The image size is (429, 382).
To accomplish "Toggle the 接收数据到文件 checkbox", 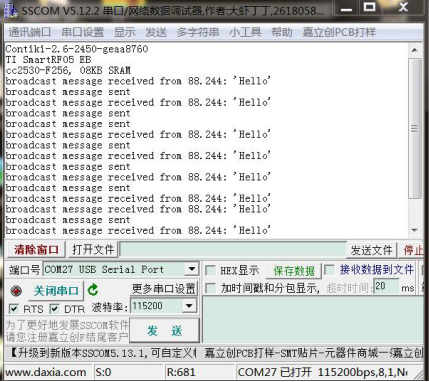I will pyautogui.click(x=329, y=270).
